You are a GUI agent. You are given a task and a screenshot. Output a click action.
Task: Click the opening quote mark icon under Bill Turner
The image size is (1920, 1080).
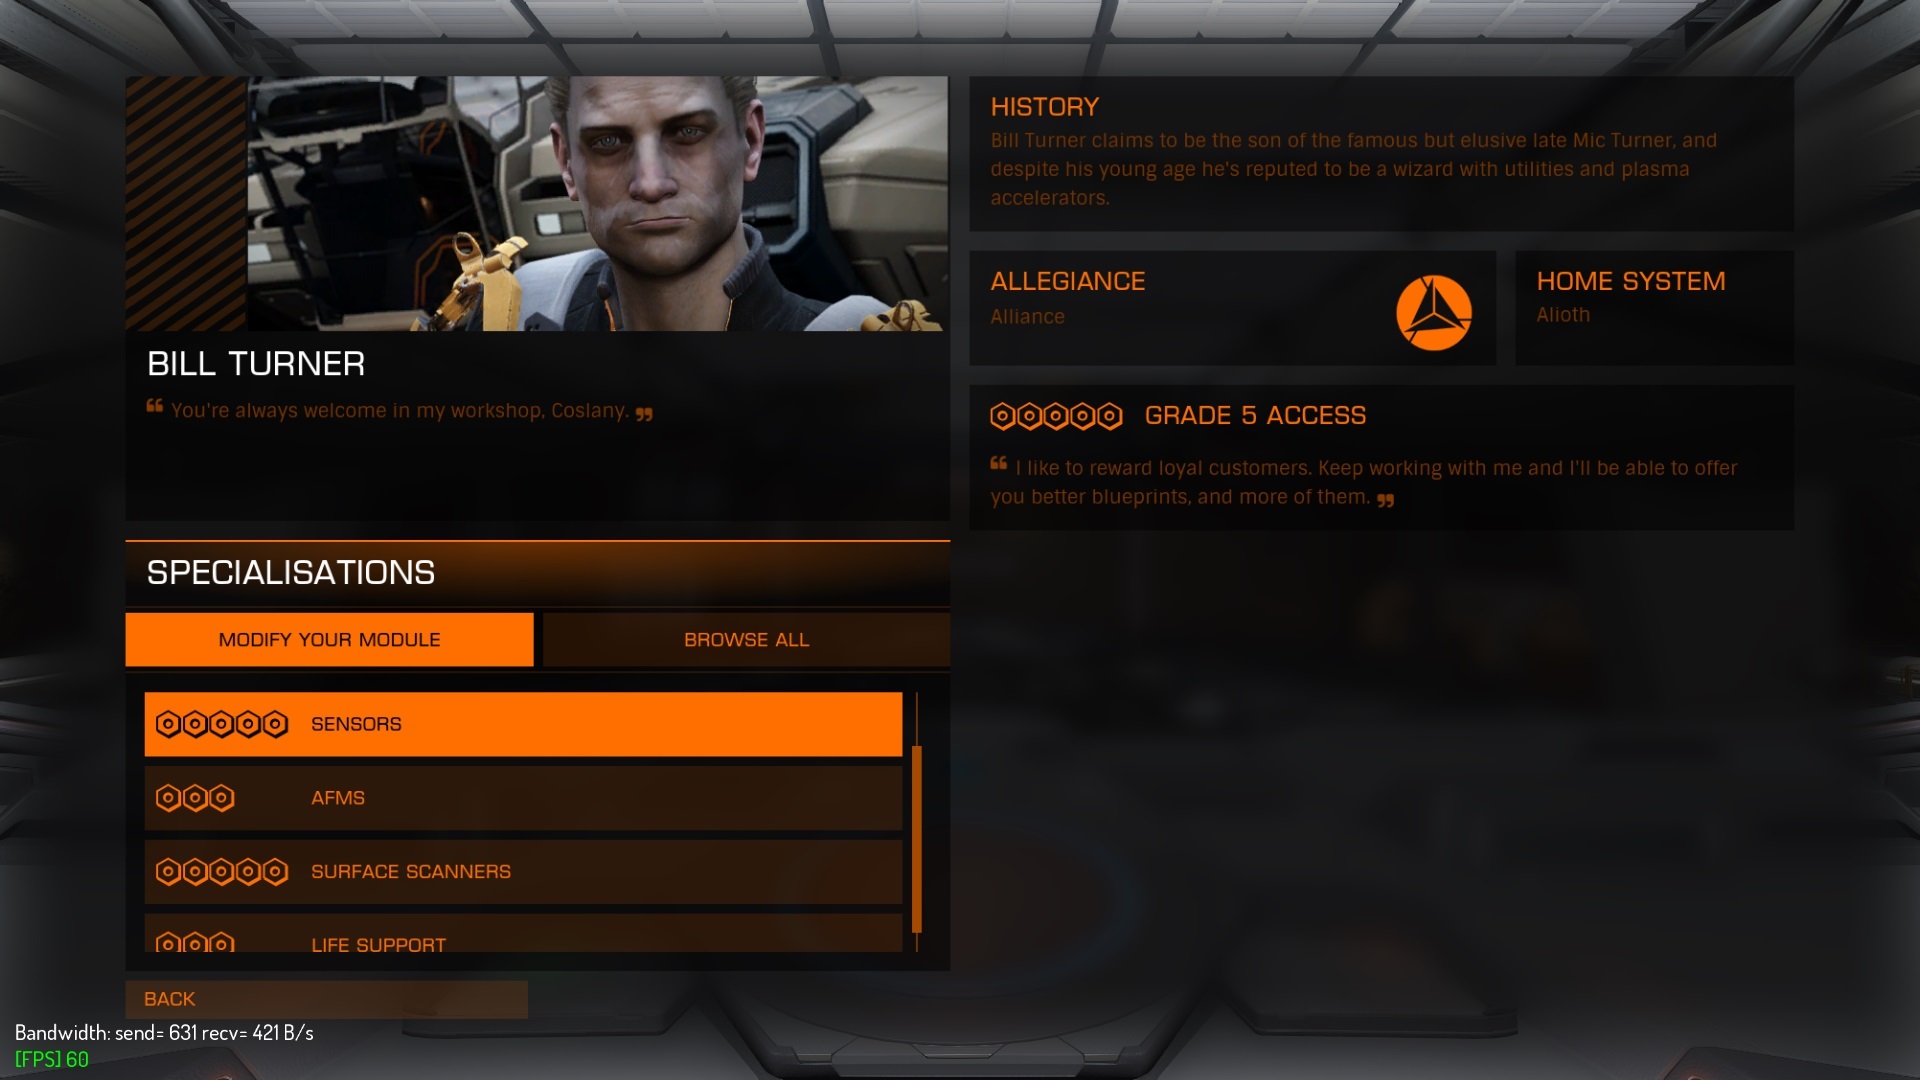[154, 406]
